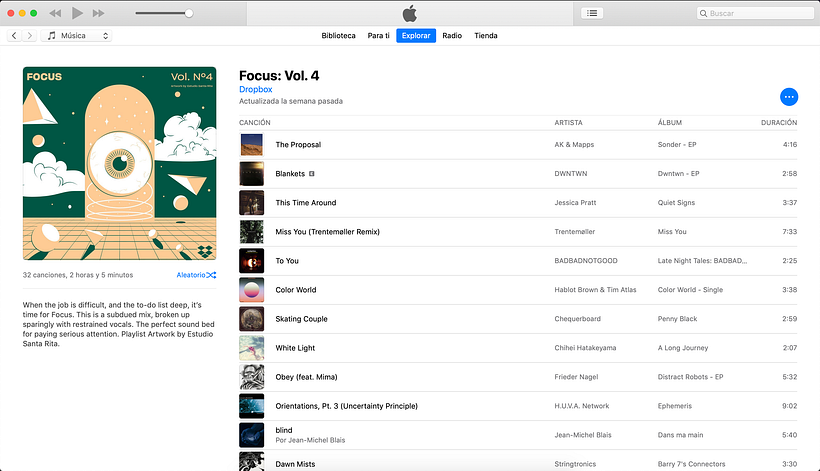Click the Blankets album thumbnail

[x=252, y=174]
